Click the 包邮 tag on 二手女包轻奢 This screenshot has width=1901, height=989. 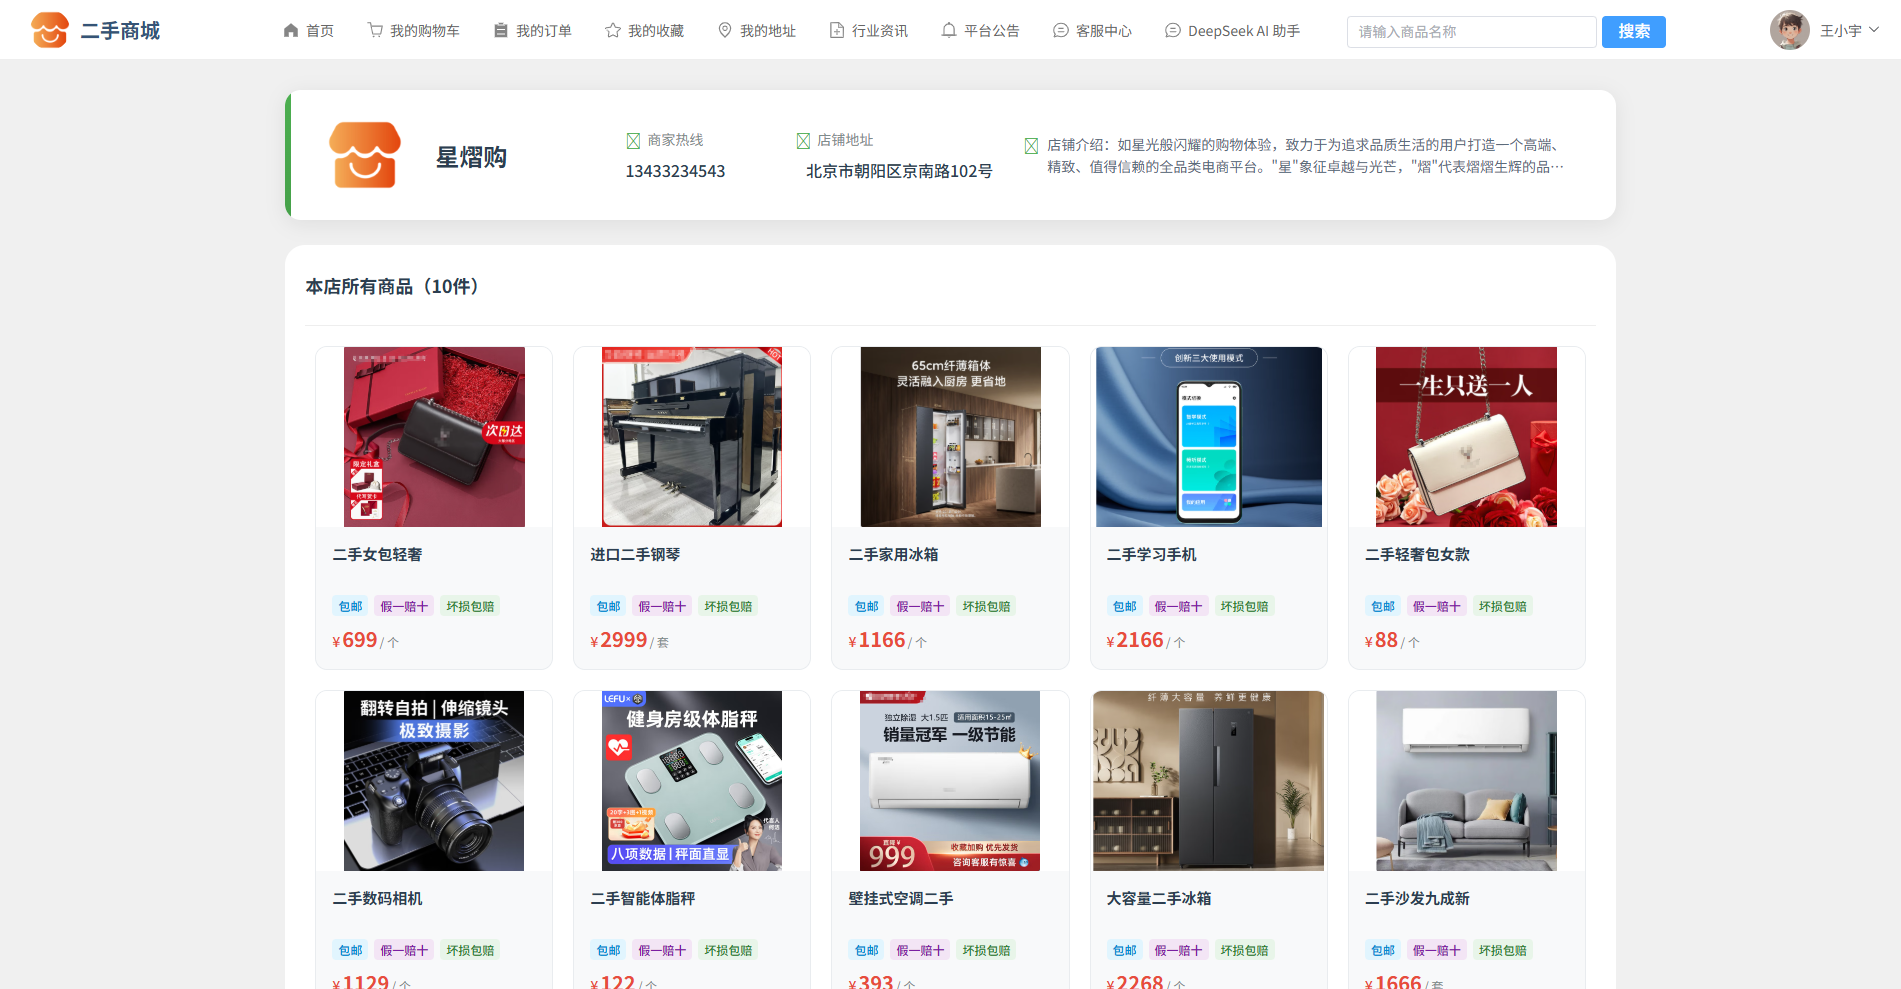pos(350,607)
